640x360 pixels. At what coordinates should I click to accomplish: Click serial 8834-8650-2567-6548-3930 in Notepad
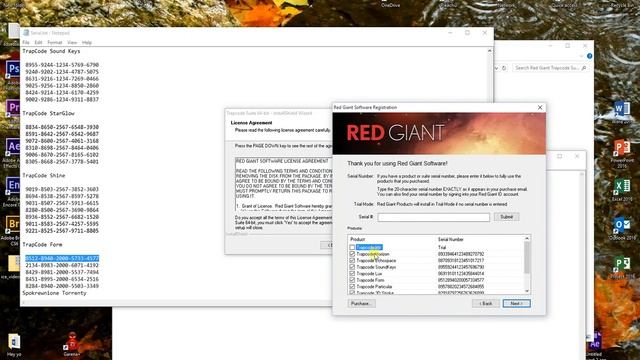pyautogui.click(x=62, y=127)
